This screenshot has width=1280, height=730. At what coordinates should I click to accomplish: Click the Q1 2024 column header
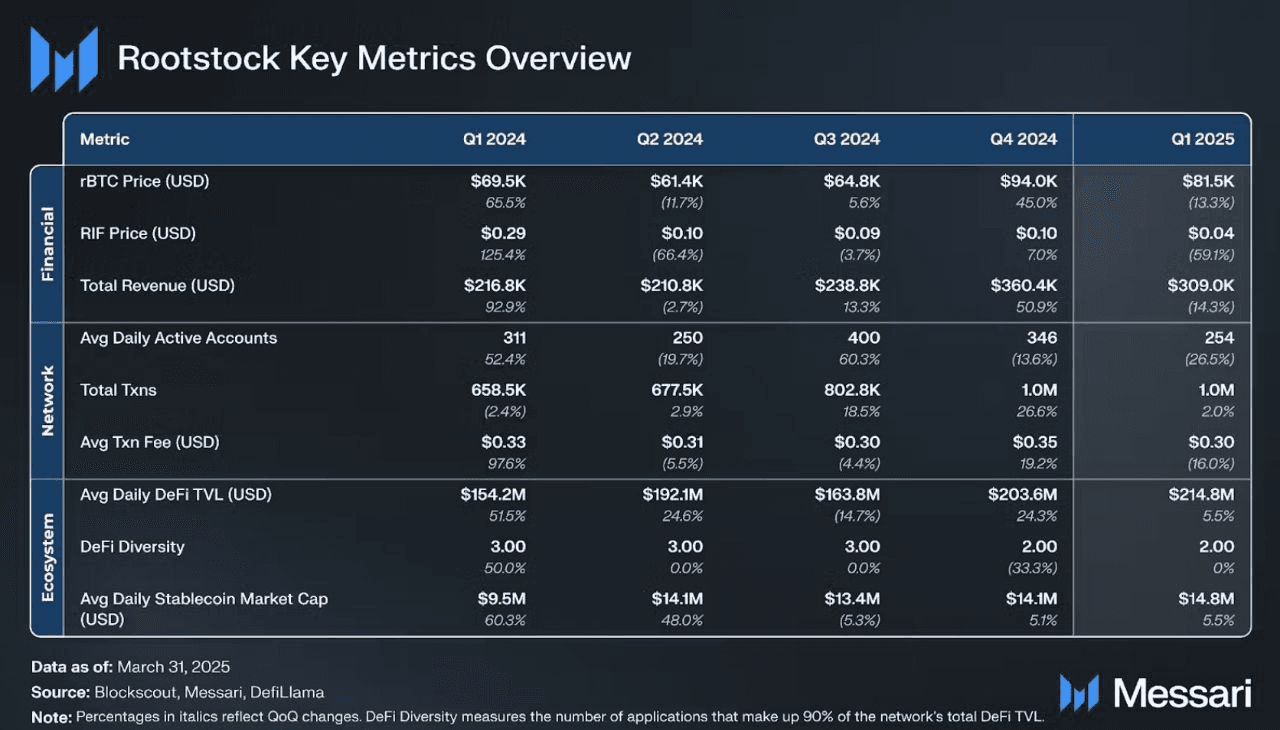(x=494, y=139)
